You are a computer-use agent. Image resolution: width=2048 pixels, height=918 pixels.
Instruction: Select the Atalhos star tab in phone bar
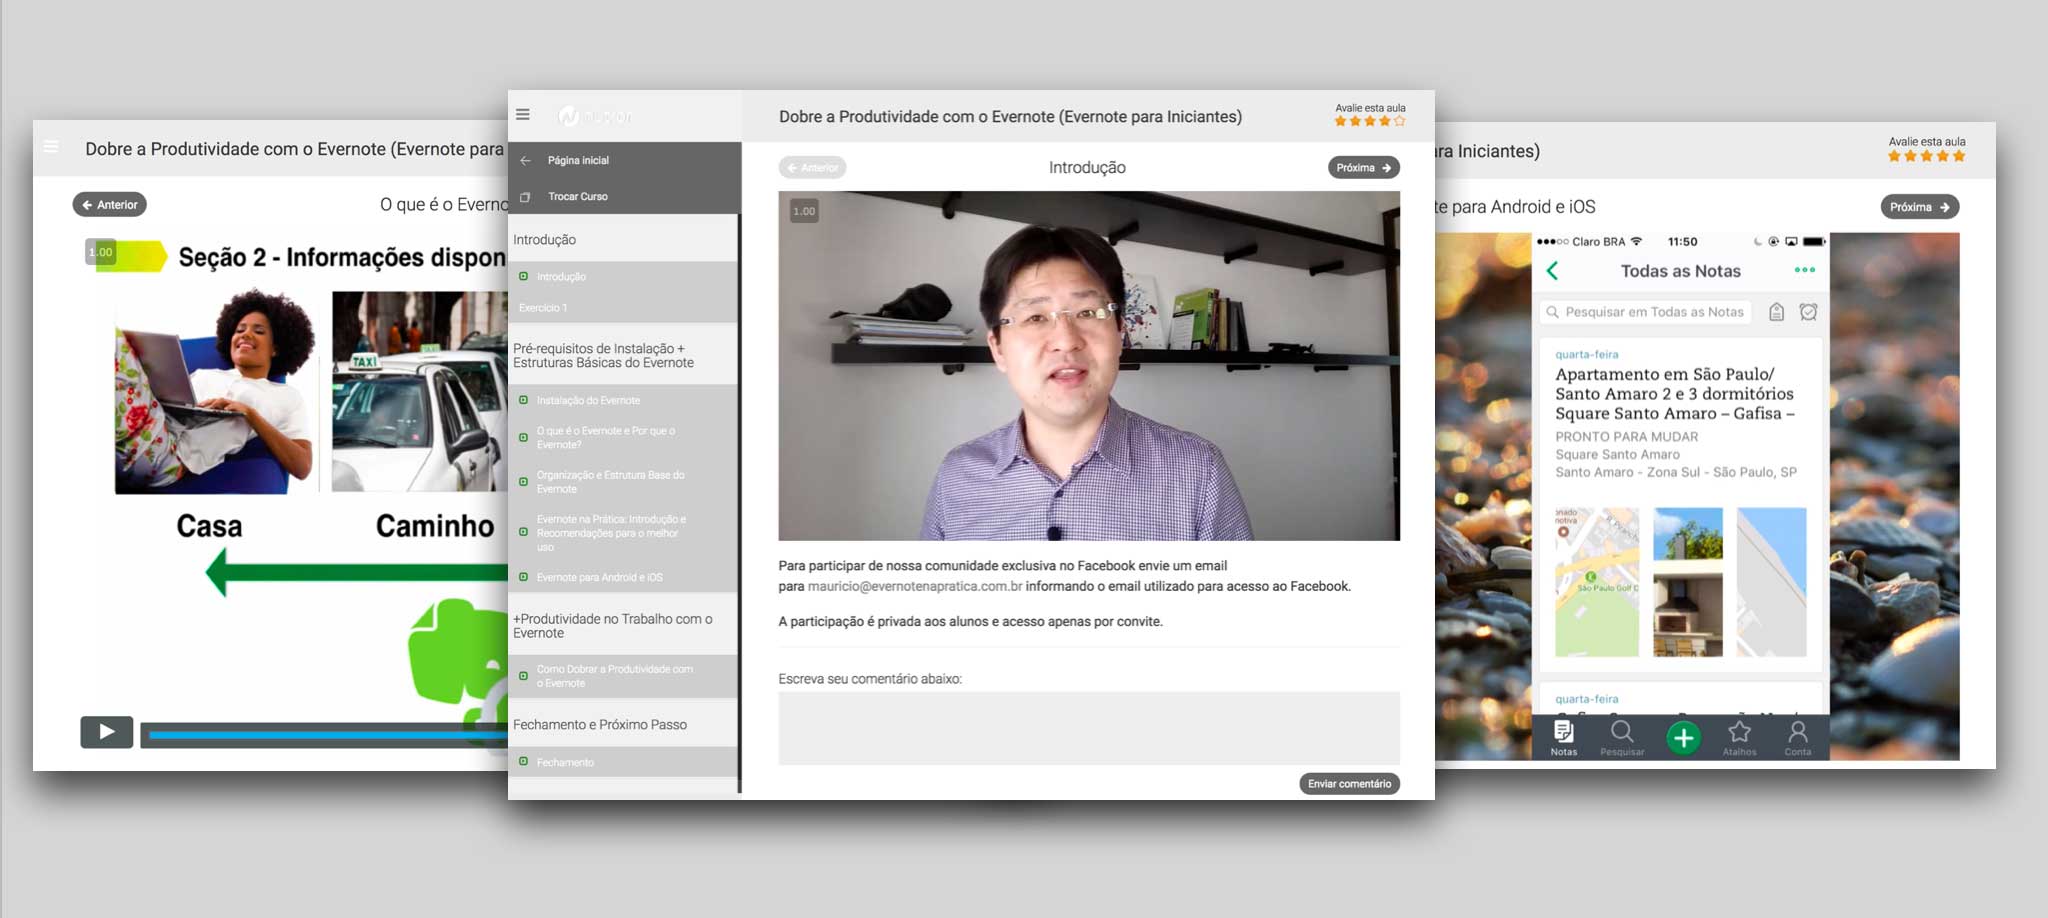tap(1739, 738)
